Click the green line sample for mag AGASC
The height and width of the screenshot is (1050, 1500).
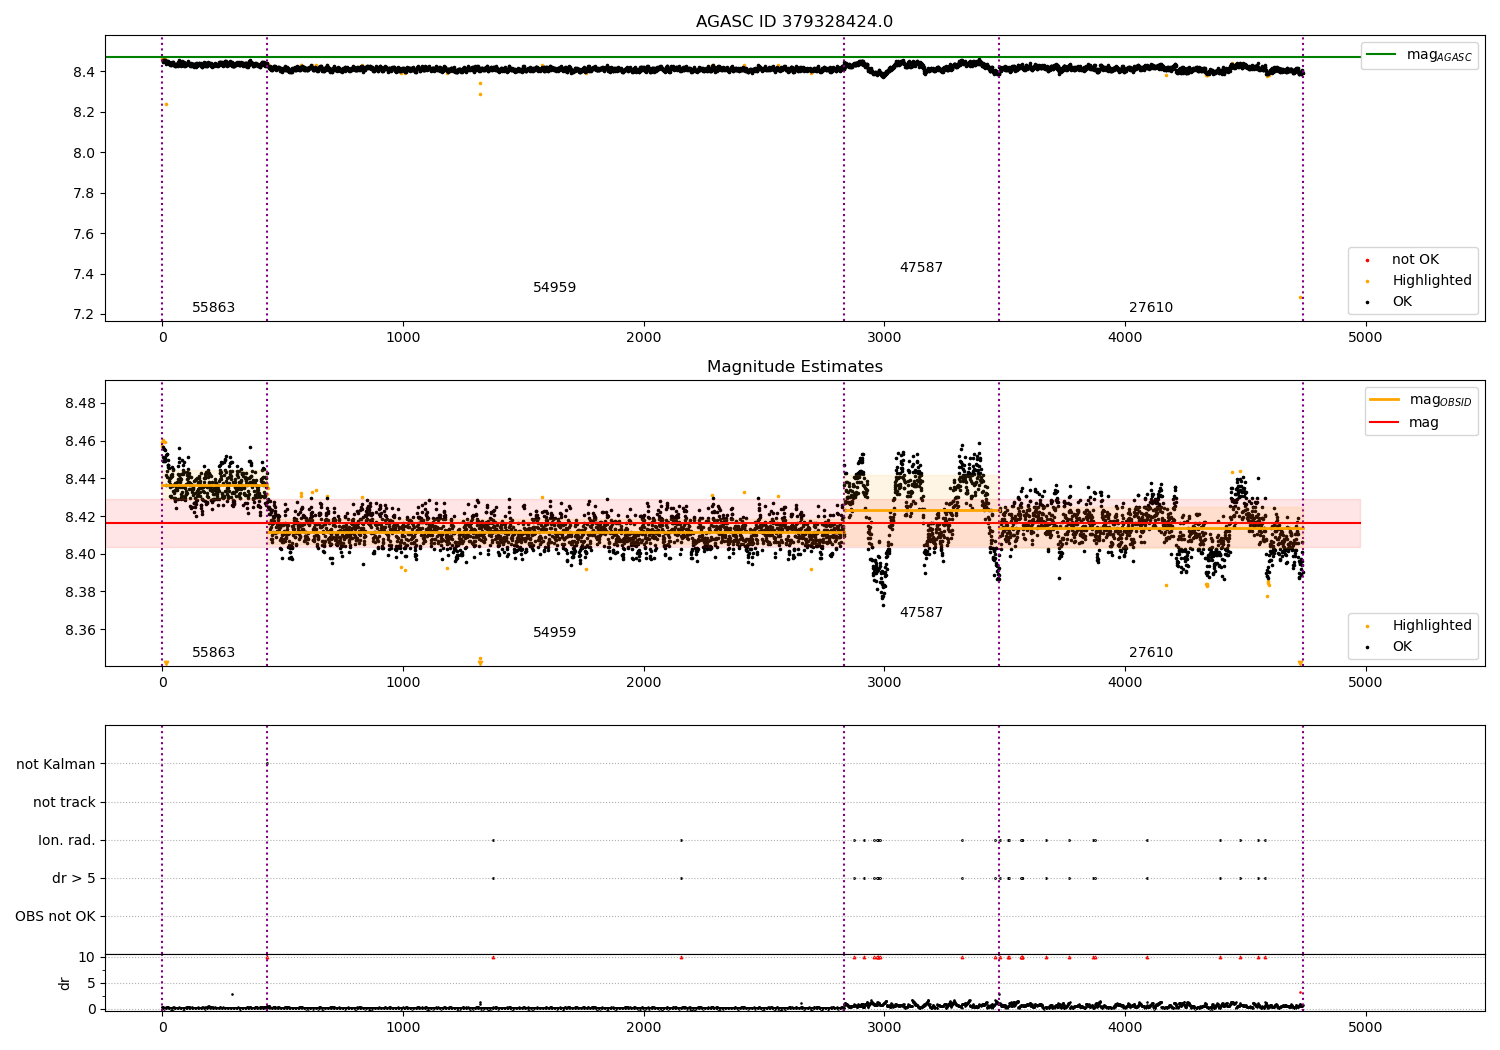click(1381, 54)
